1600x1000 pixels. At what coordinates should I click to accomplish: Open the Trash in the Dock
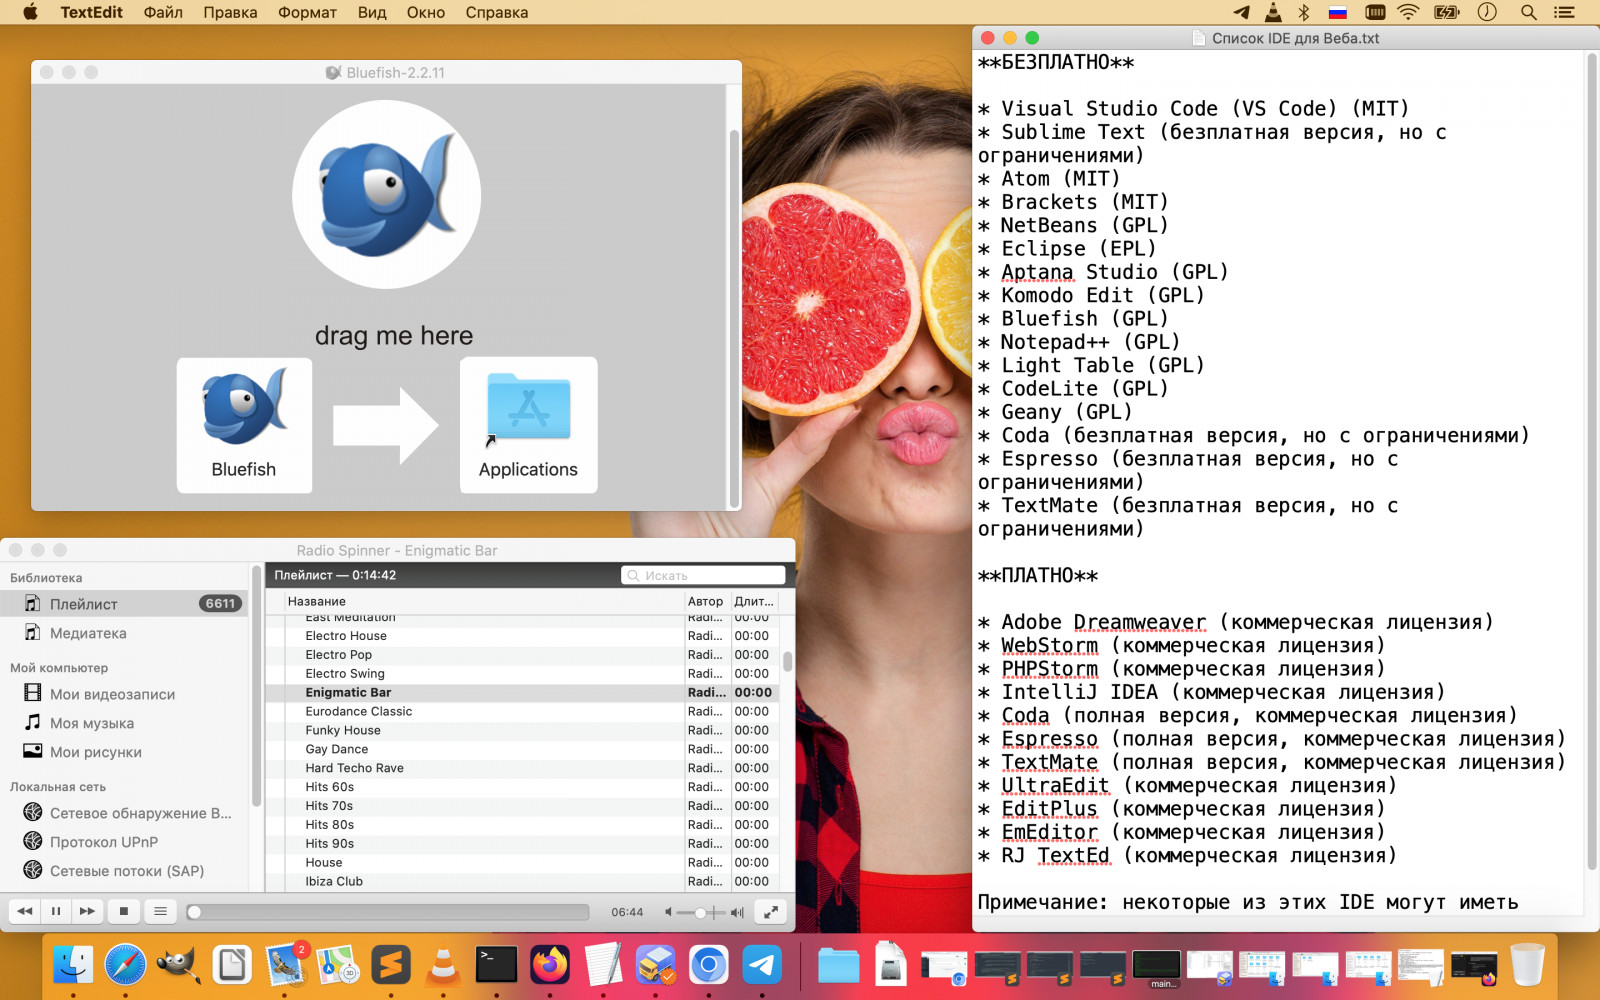click(x=1527, y=965)
